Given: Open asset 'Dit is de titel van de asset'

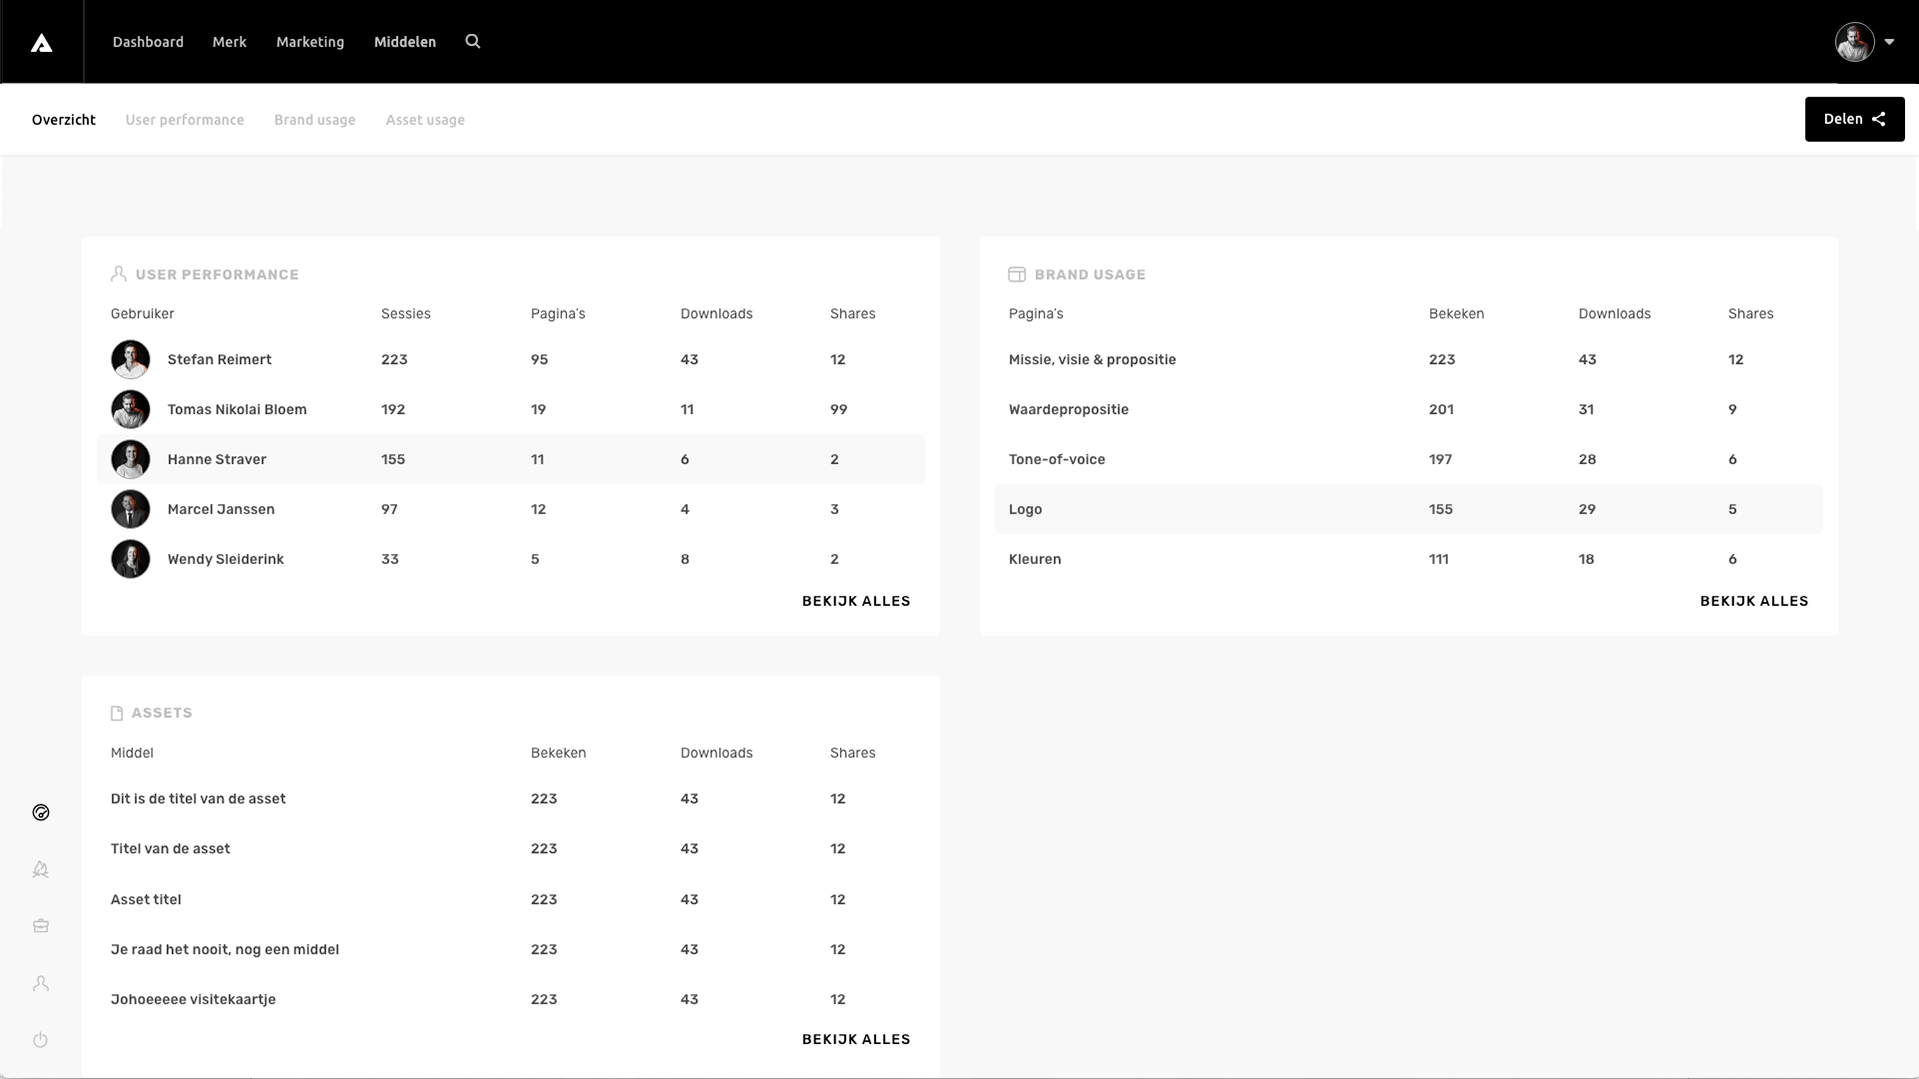Looking at the screenshot, I should coord(198,798).
